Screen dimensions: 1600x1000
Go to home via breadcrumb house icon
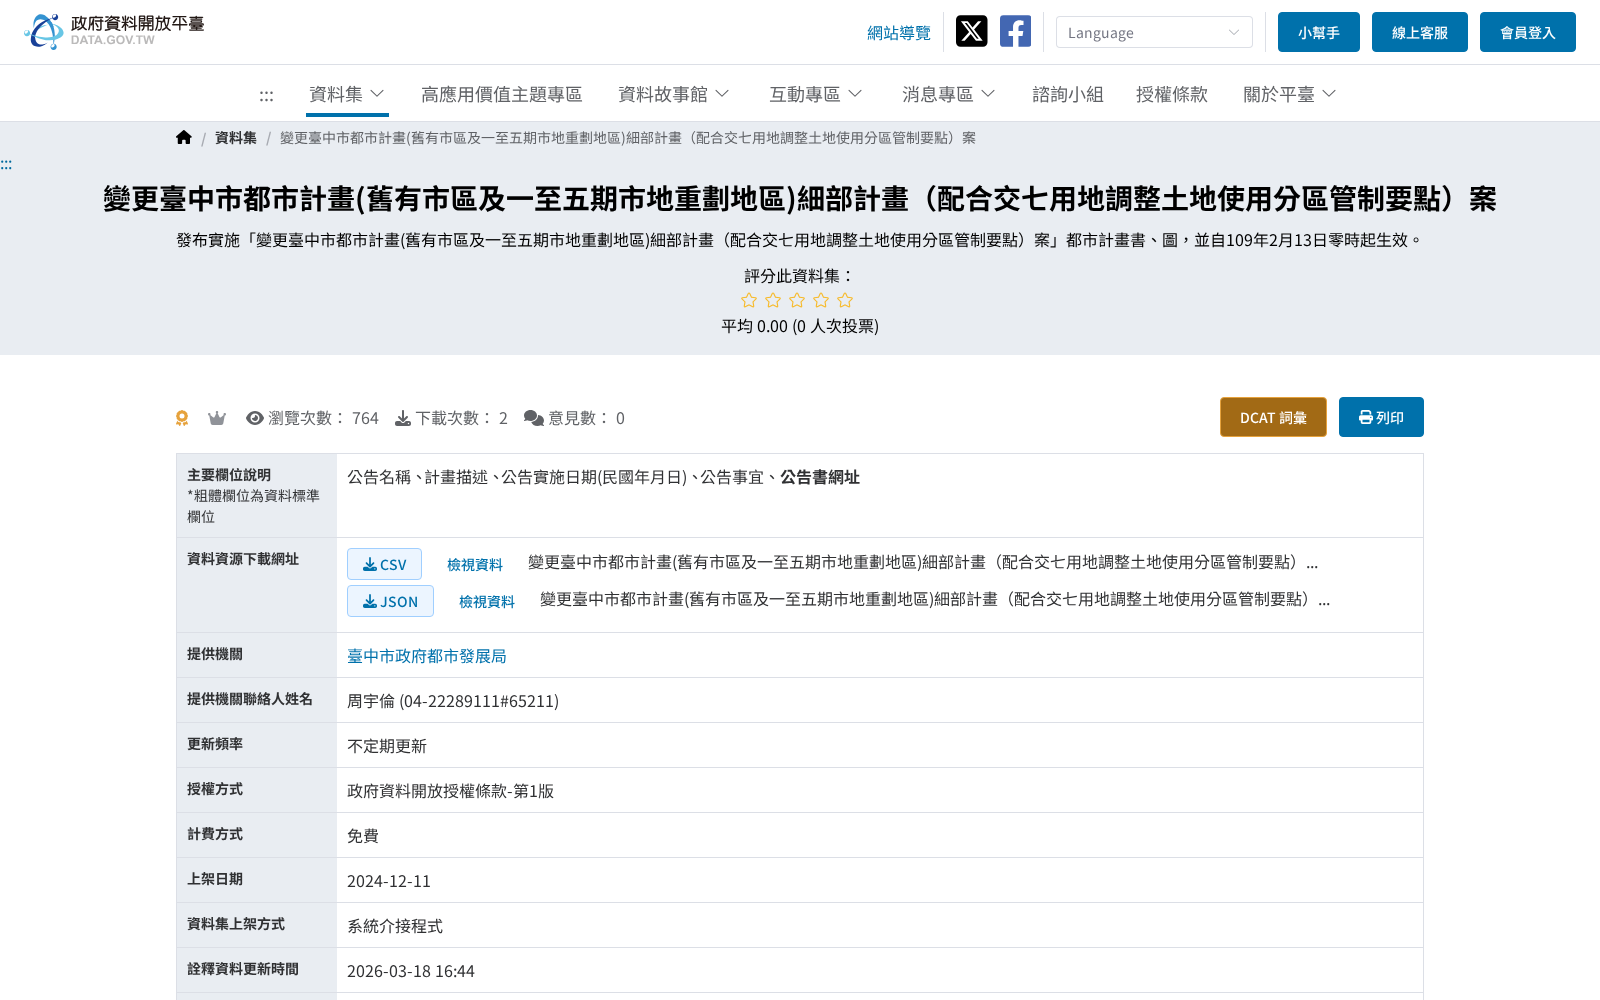184,138
